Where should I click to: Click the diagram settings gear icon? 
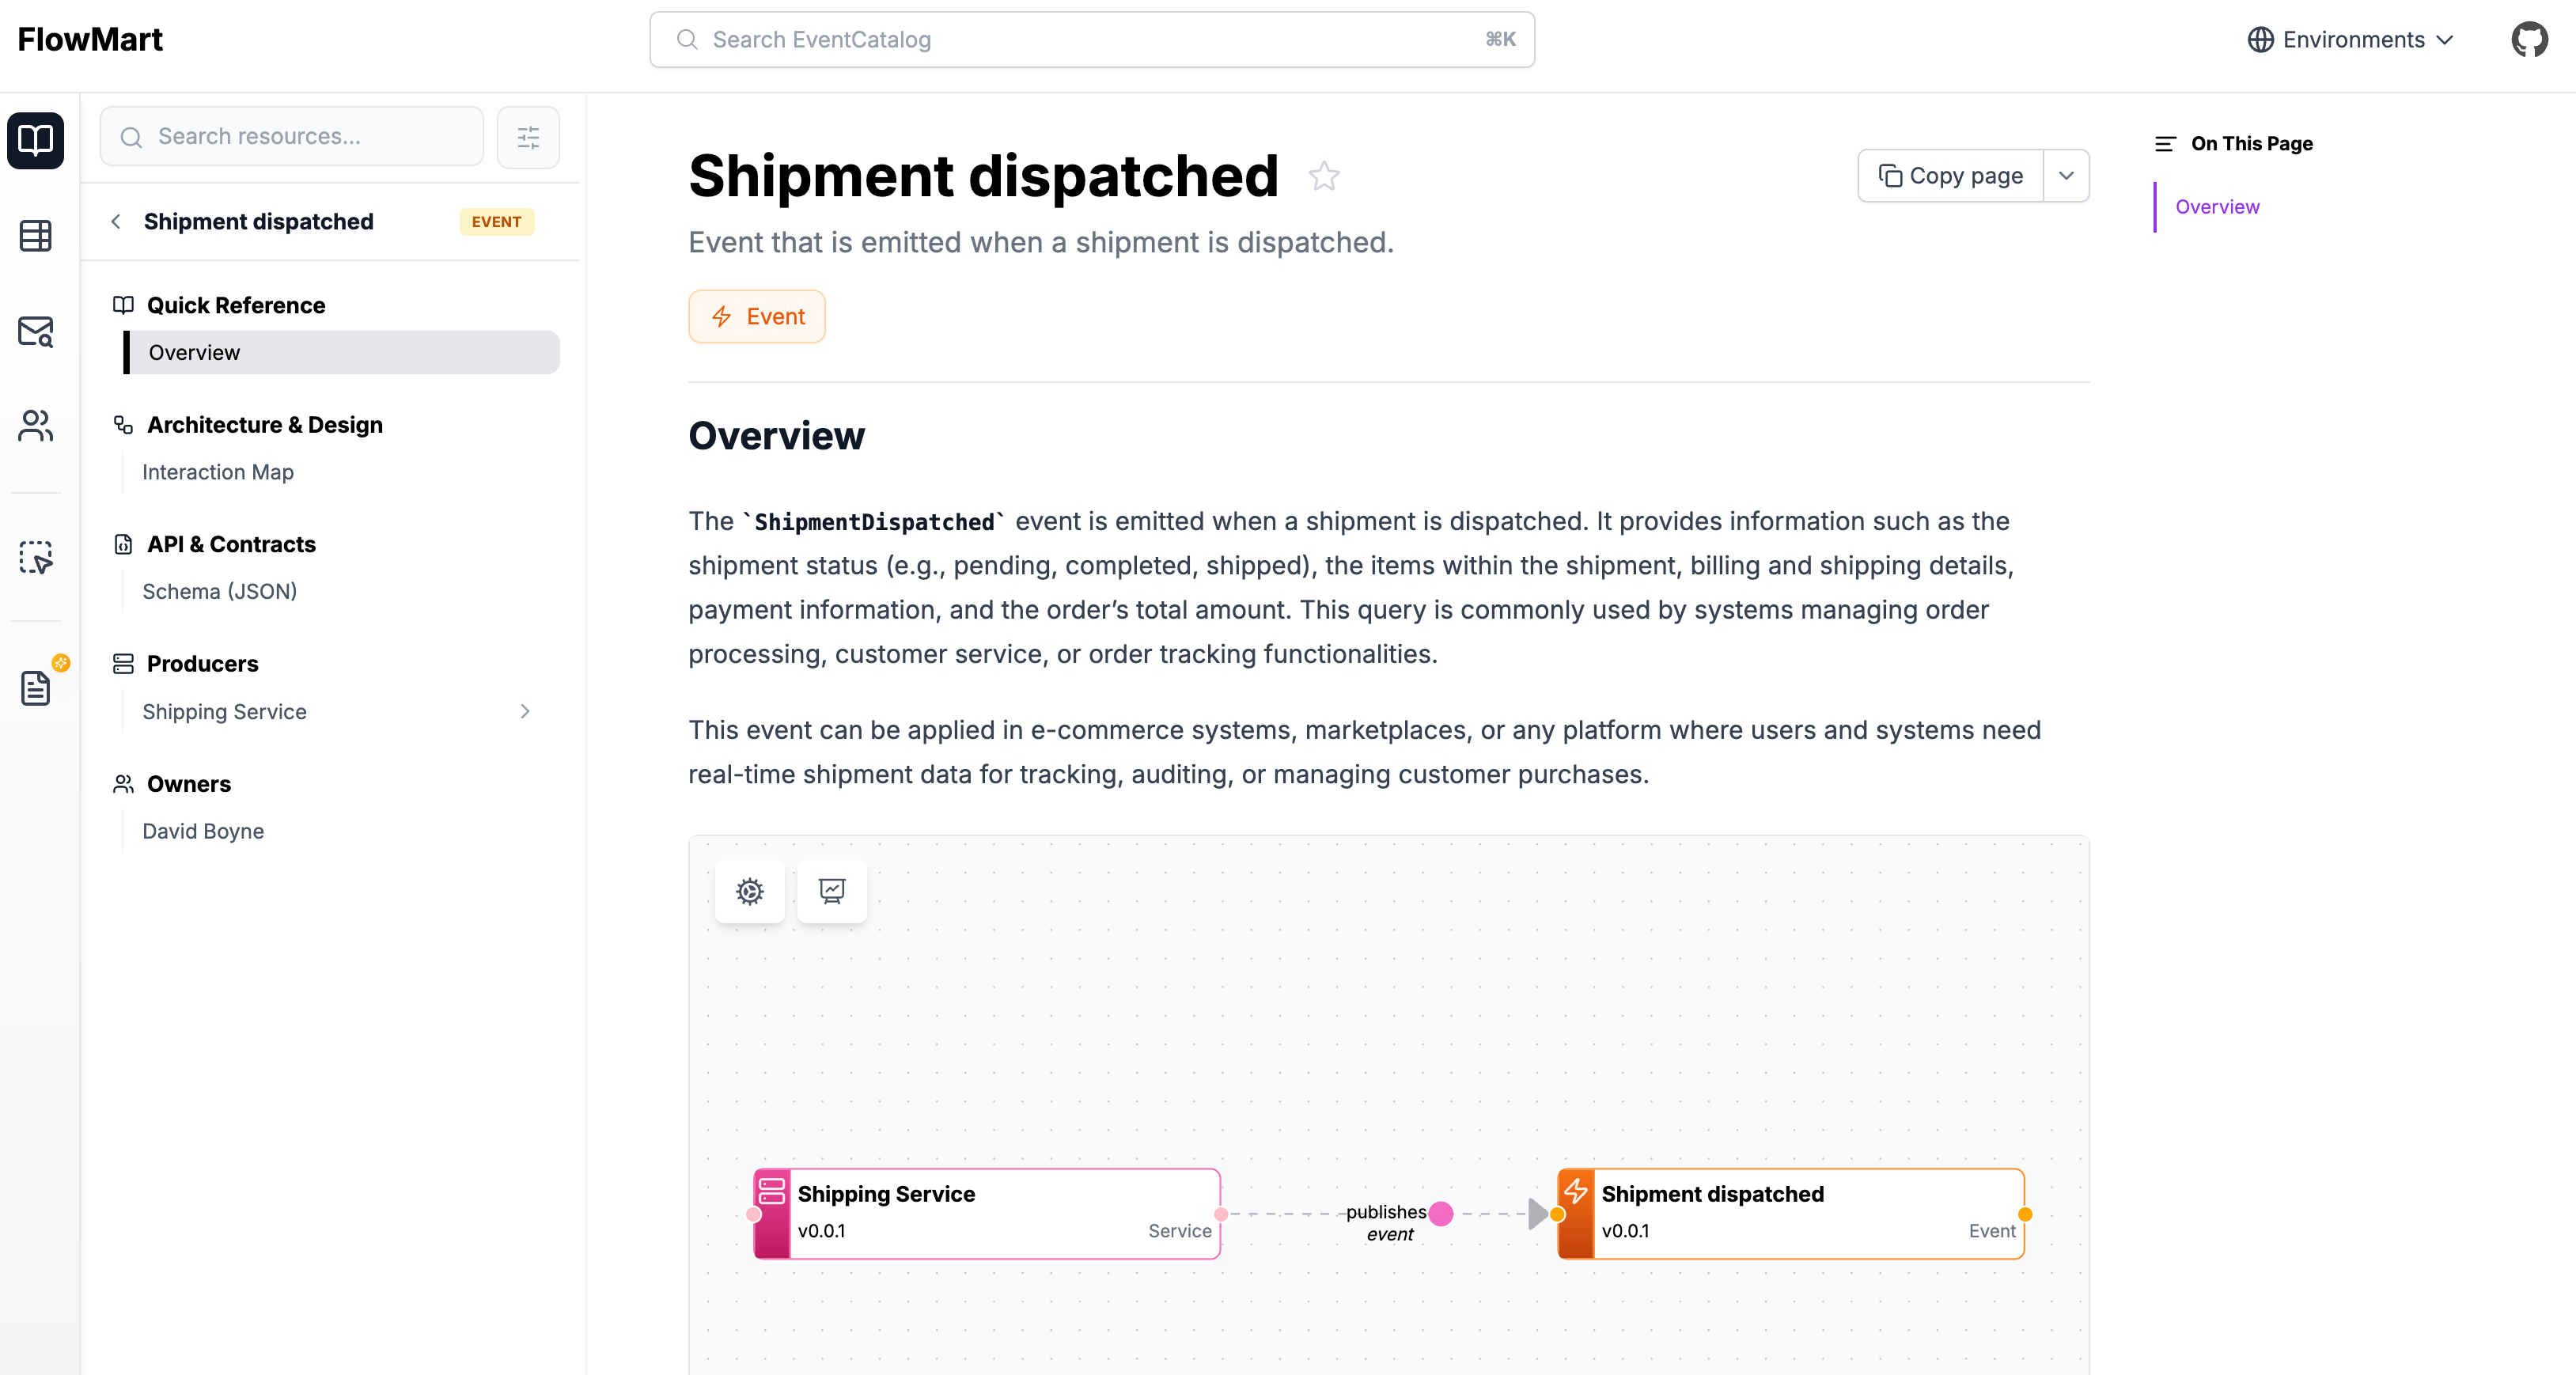coord(750,891)
